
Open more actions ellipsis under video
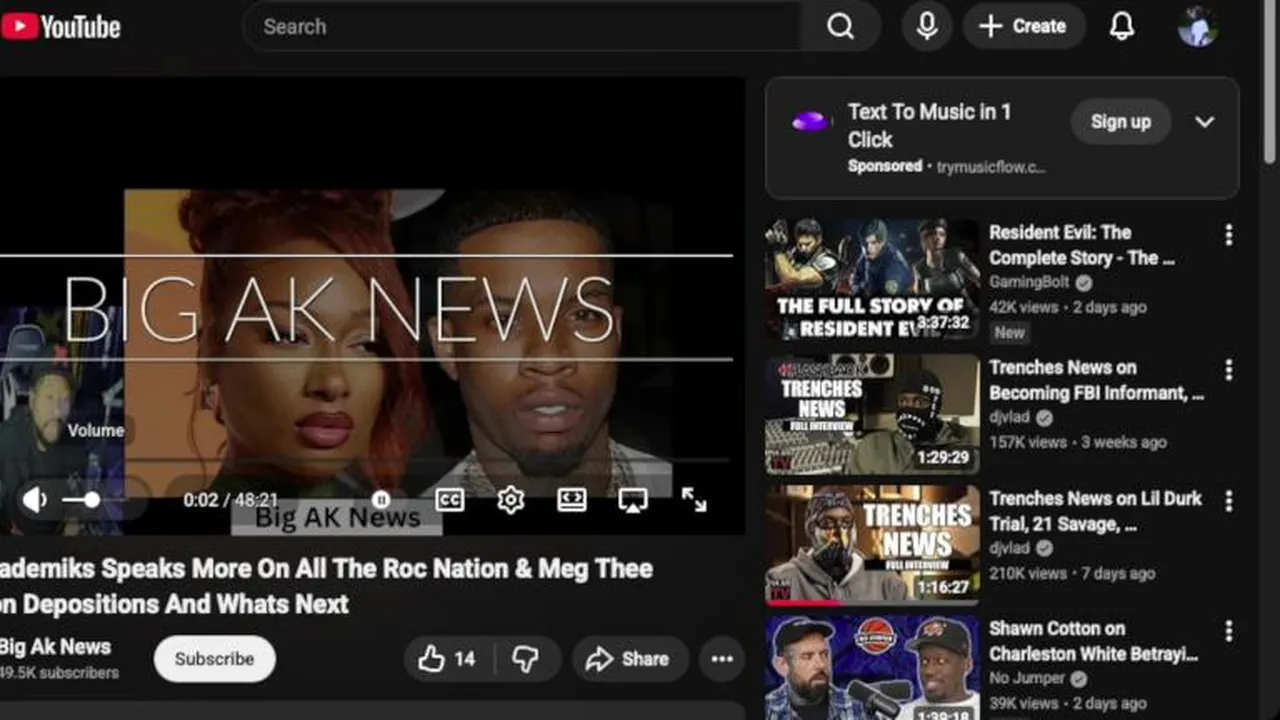click(722, 659)
